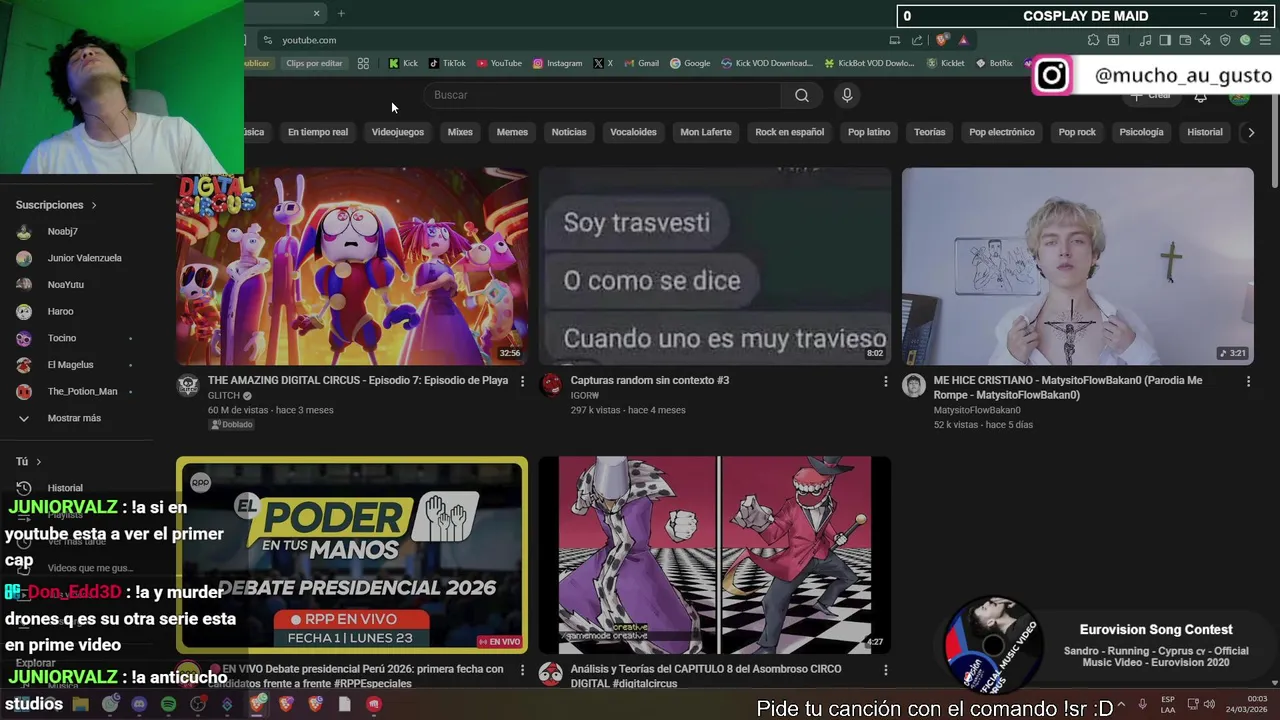
Task: Select the En tiempo real chip
Action: [318, 132]
